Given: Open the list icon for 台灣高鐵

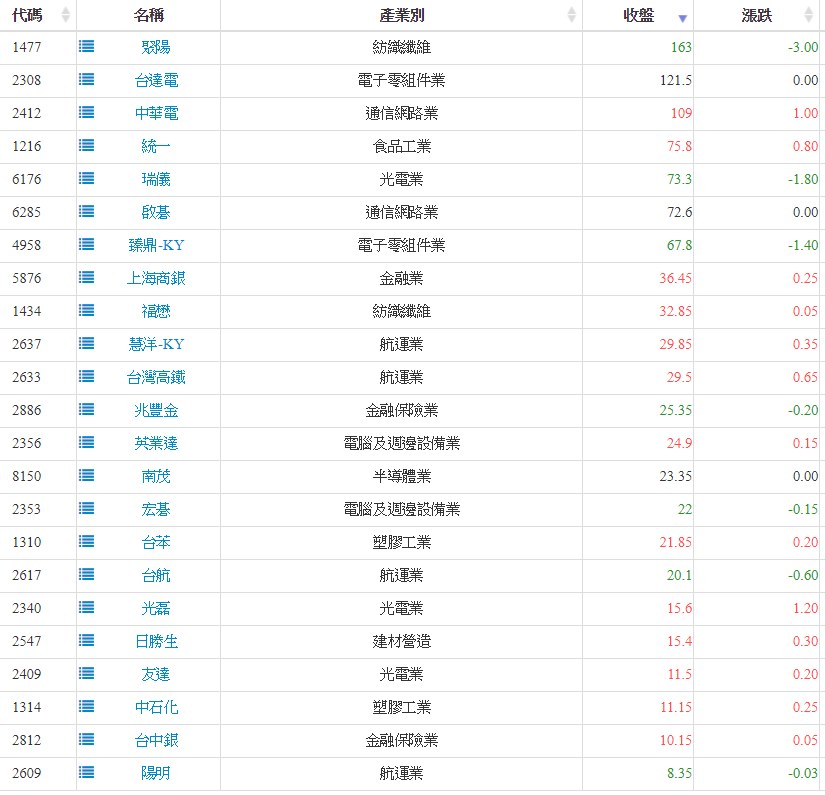Looking at the screenshot, I should click(87, 377).
